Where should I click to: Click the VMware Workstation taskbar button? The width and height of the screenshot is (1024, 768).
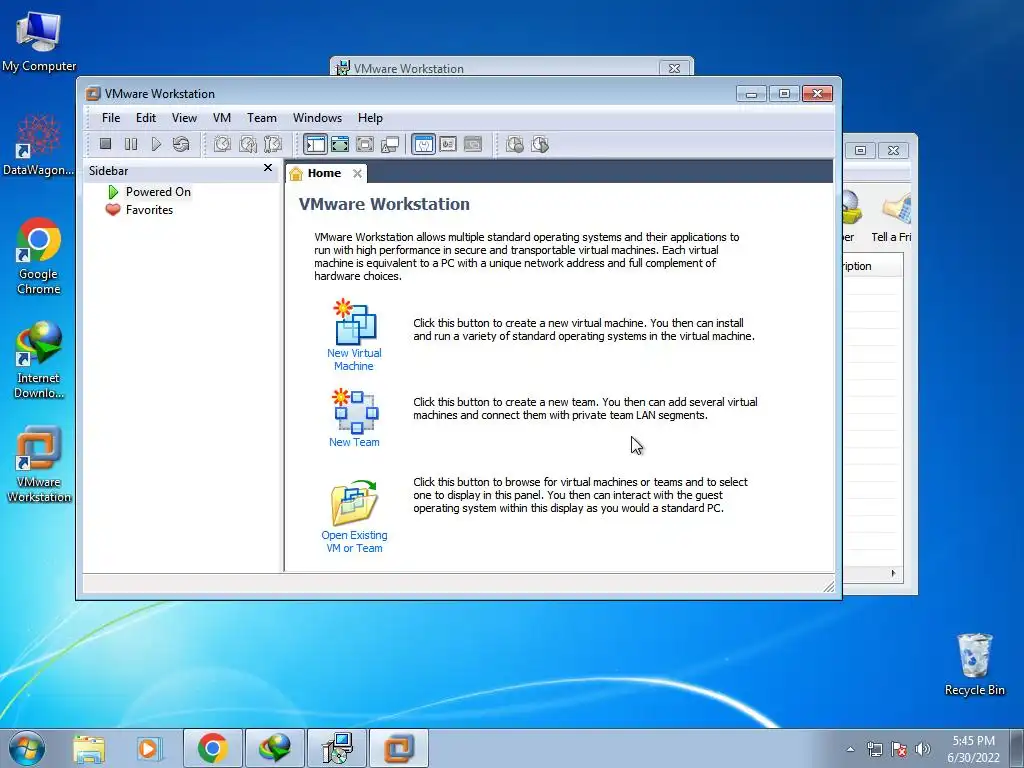click(399, 748)
